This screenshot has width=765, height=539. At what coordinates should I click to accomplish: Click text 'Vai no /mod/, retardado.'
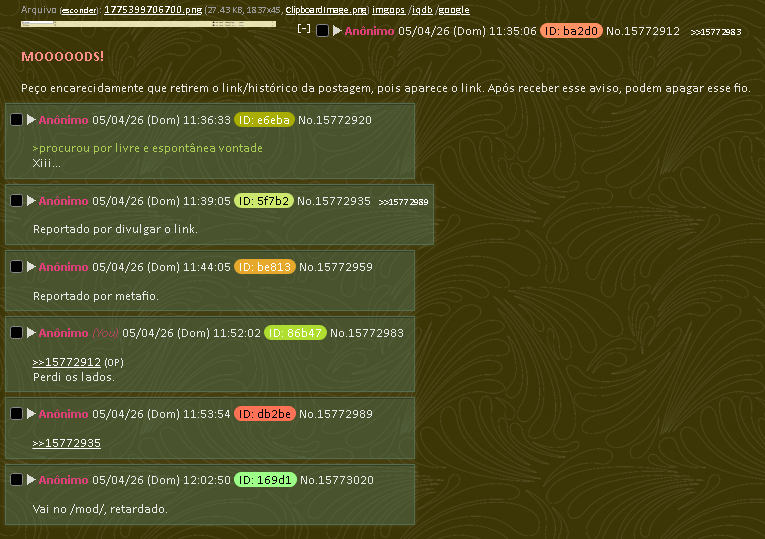click(x=100, y=509)
